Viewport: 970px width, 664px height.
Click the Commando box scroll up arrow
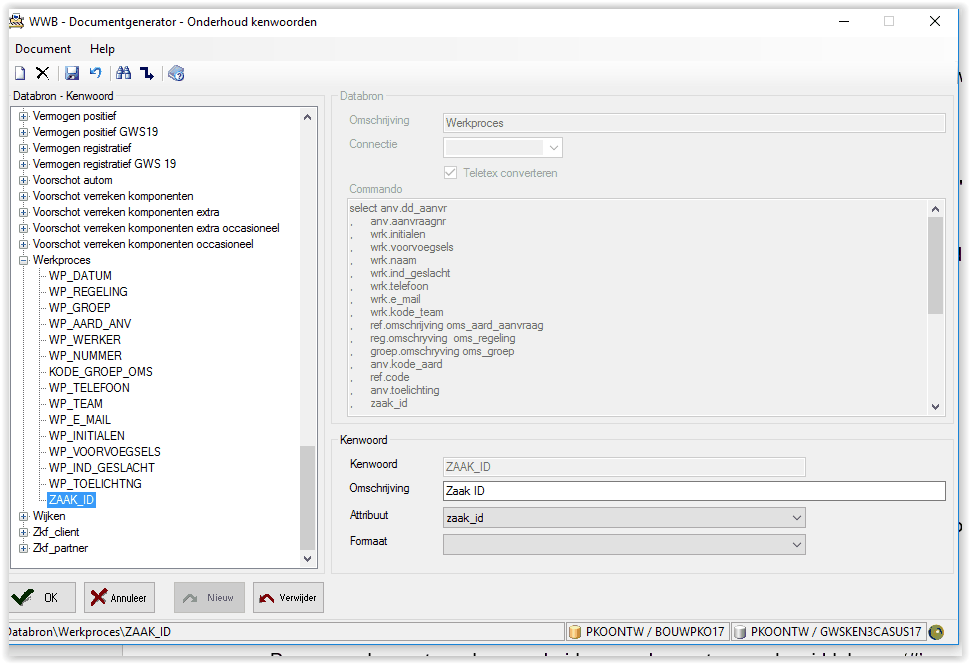click(935, 209)
